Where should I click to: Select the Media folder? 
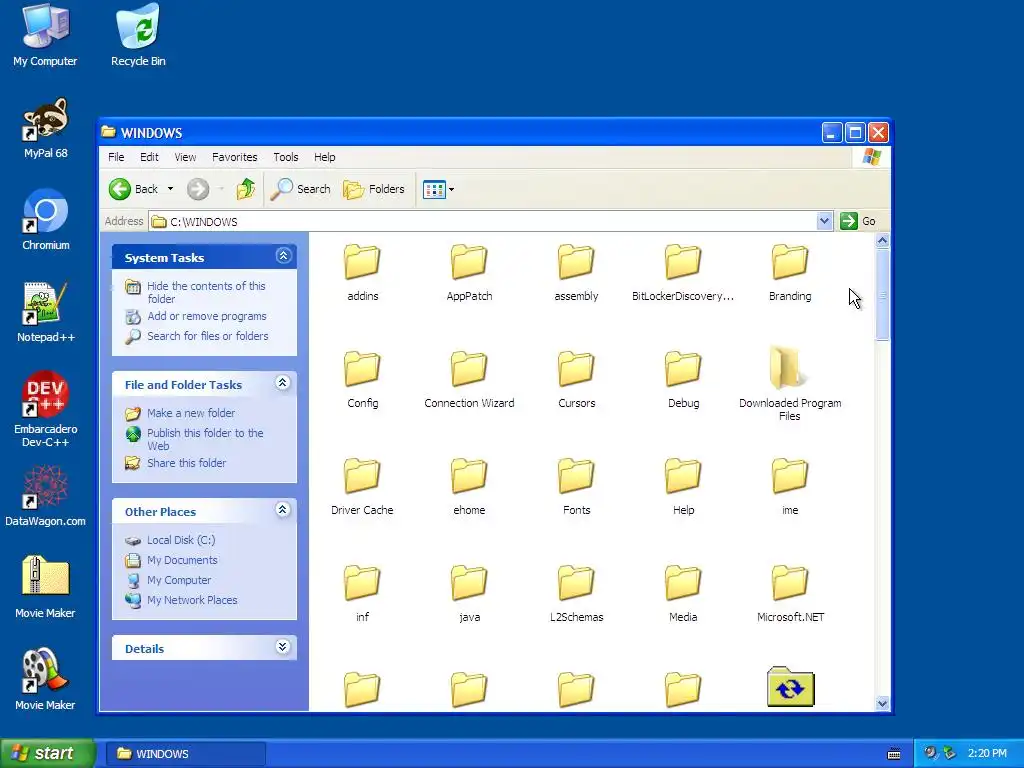click(x=683, y=594)
